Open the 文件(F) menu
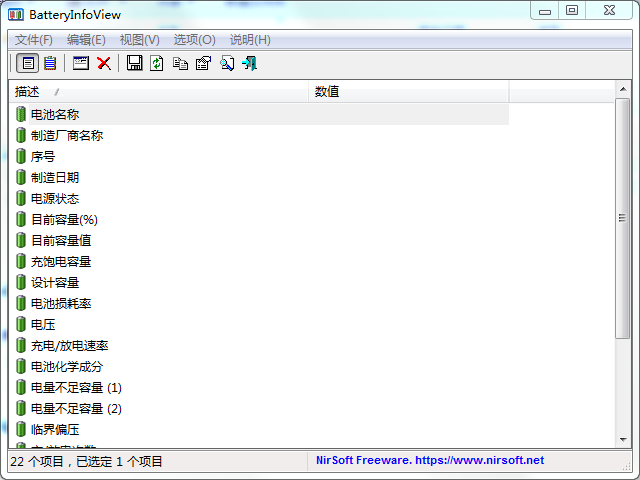 click(x=34, y=40)
